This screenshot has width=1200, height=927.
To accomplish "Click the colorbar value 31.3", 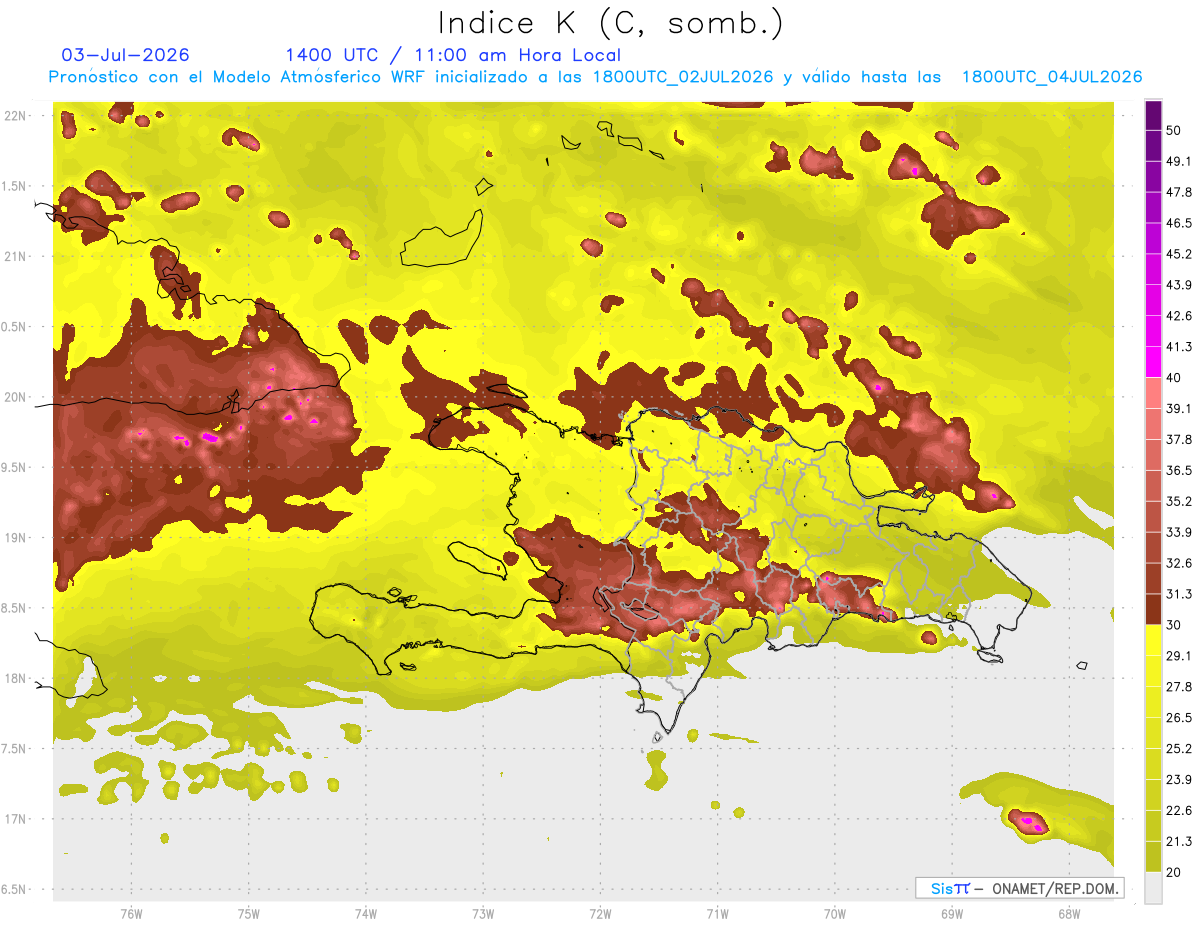I will pos(1180,594).
